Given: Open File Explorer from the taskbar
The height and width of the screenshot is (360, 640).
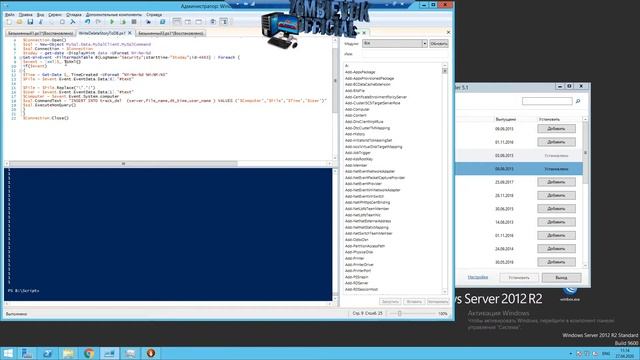Looking at the screenshot, I should tap(68, 353).
